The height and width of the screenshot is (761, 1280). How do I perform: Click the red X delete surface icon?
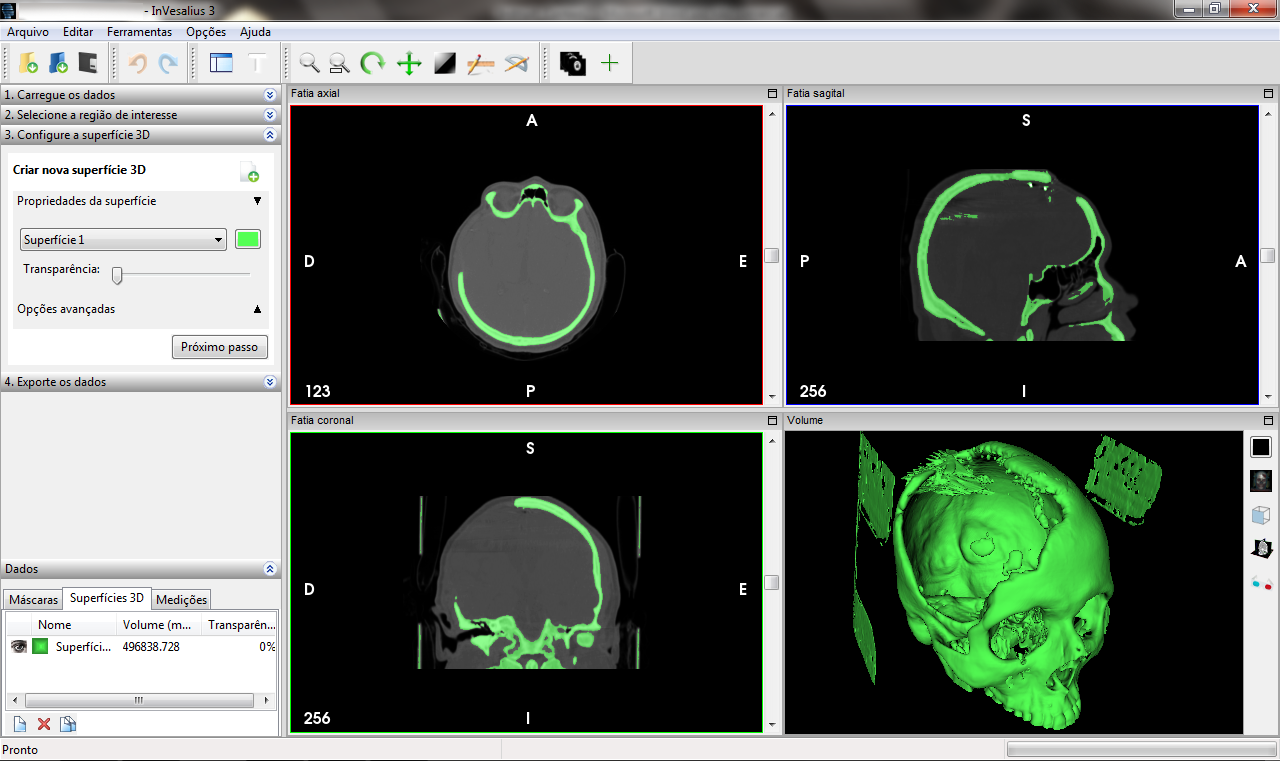click(44, 724)
